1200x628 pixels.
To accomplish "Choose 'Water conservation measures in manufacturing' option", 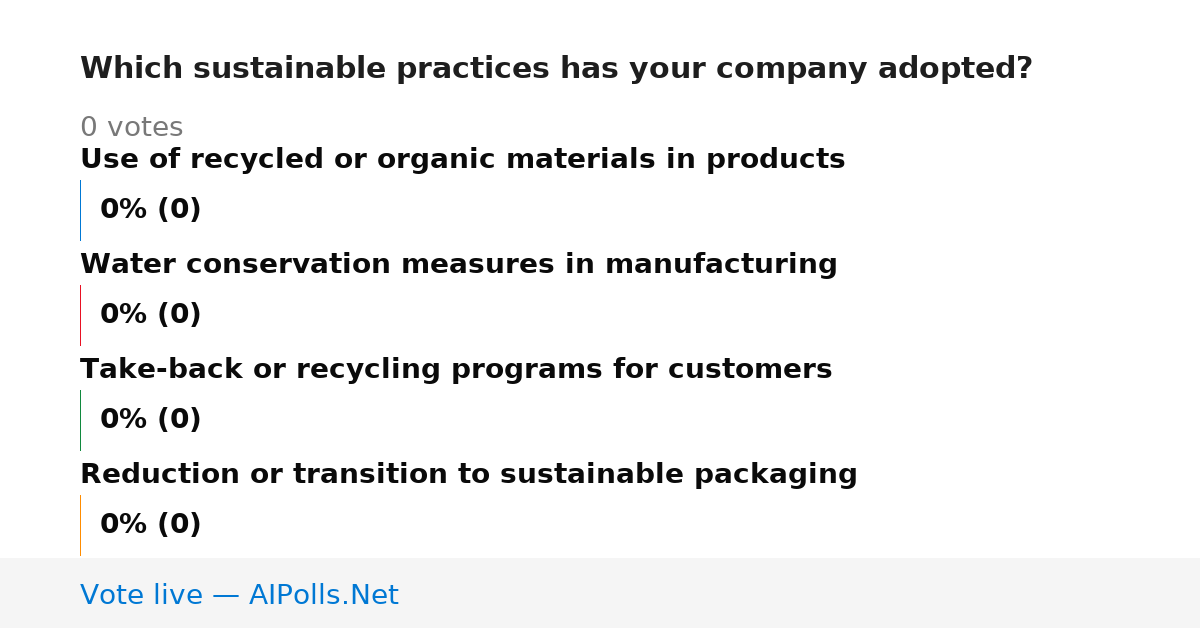I will point(458,265).
